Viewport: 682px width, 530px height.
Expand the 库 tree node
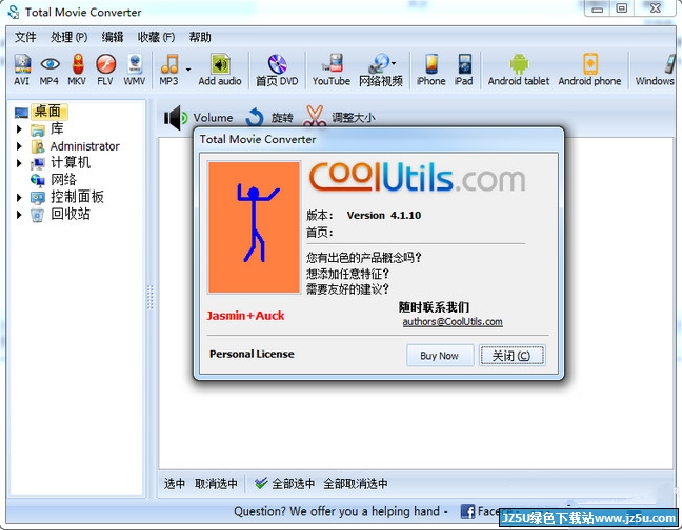[19, 129]
